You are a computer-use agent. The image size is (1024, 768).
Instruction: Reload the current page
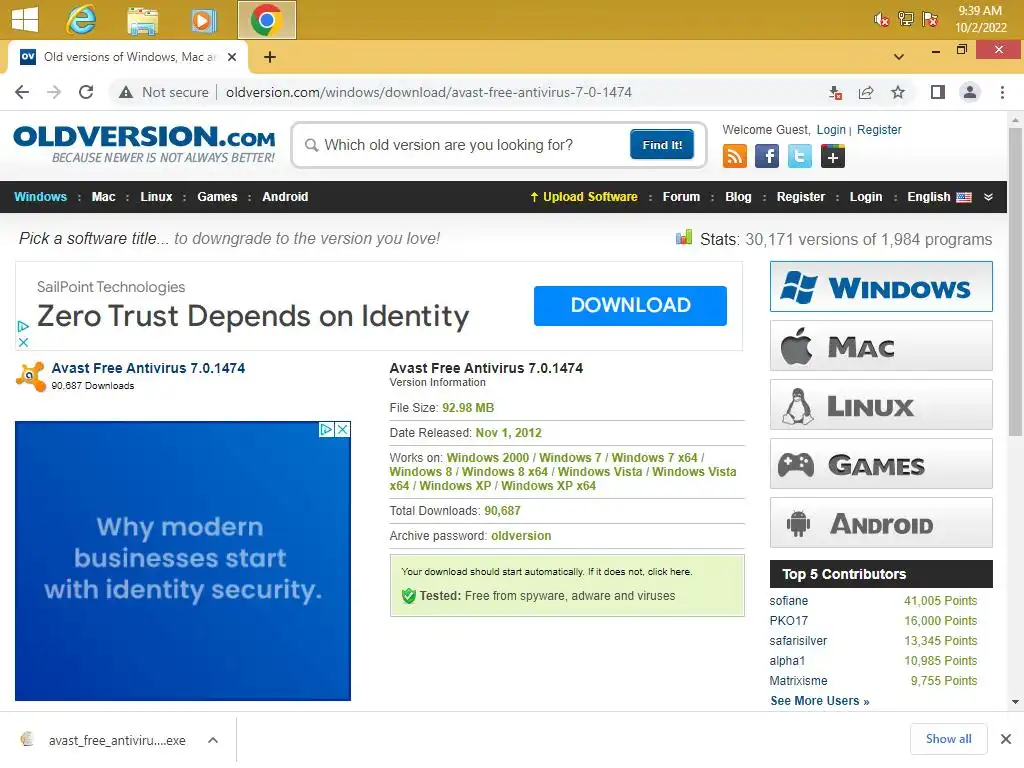(x=86, y=92)
